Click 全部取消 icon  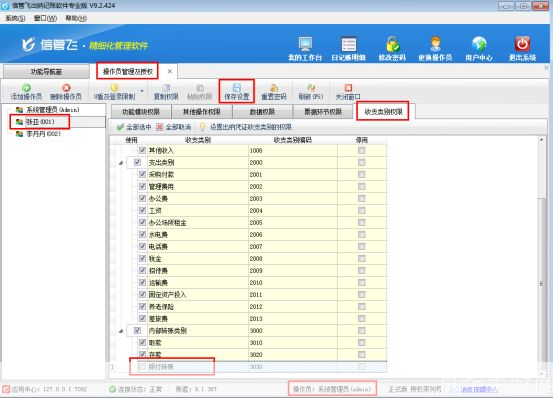pyautogui.click(x=160, y=127)
